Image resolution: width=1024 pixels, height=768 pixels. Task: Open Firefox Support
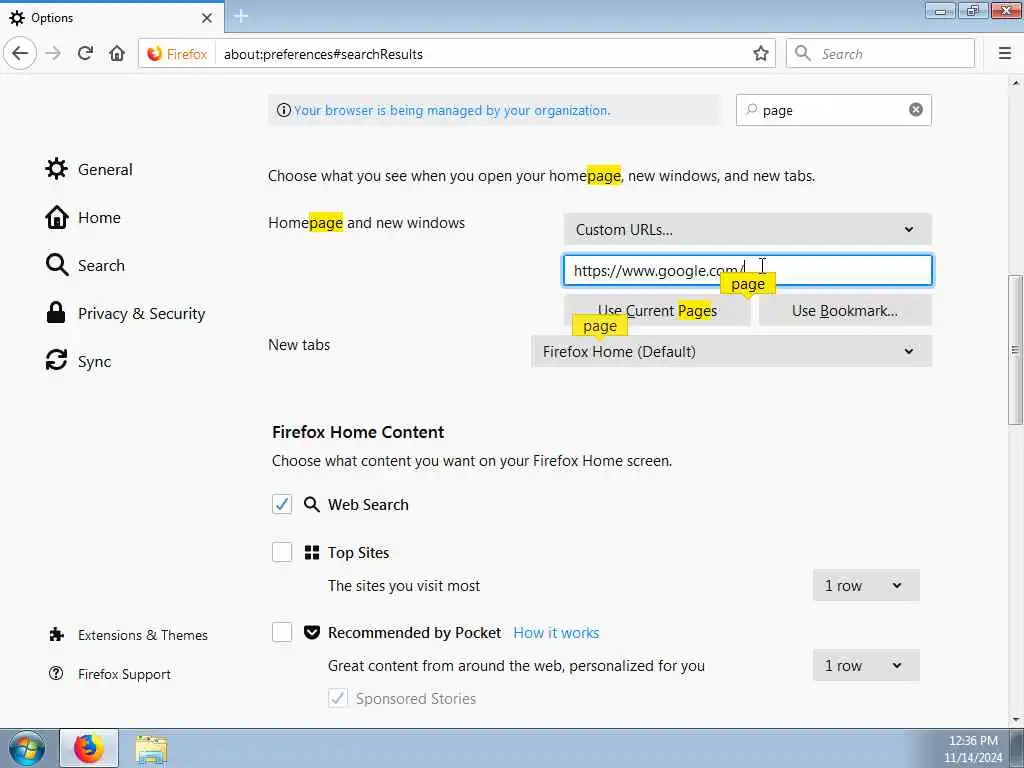click(110, 674)
